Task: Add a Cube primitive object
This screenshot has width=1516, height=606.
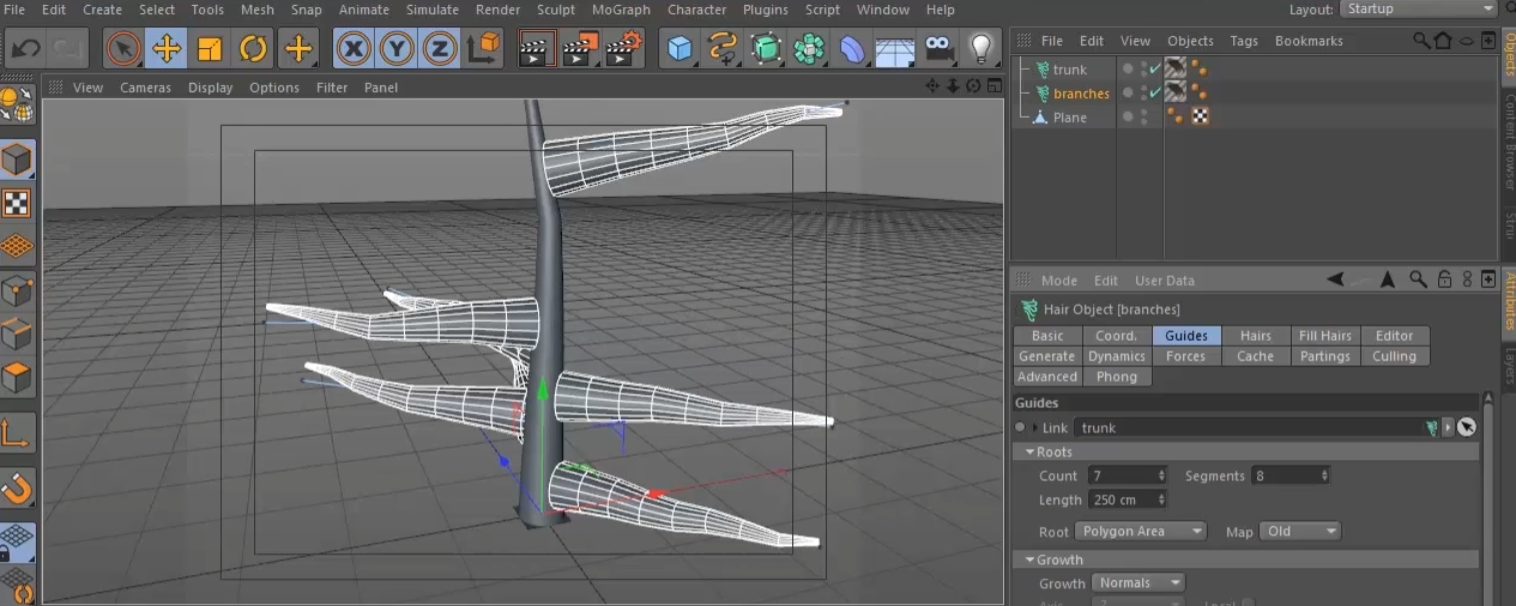Action: [680, 48]
